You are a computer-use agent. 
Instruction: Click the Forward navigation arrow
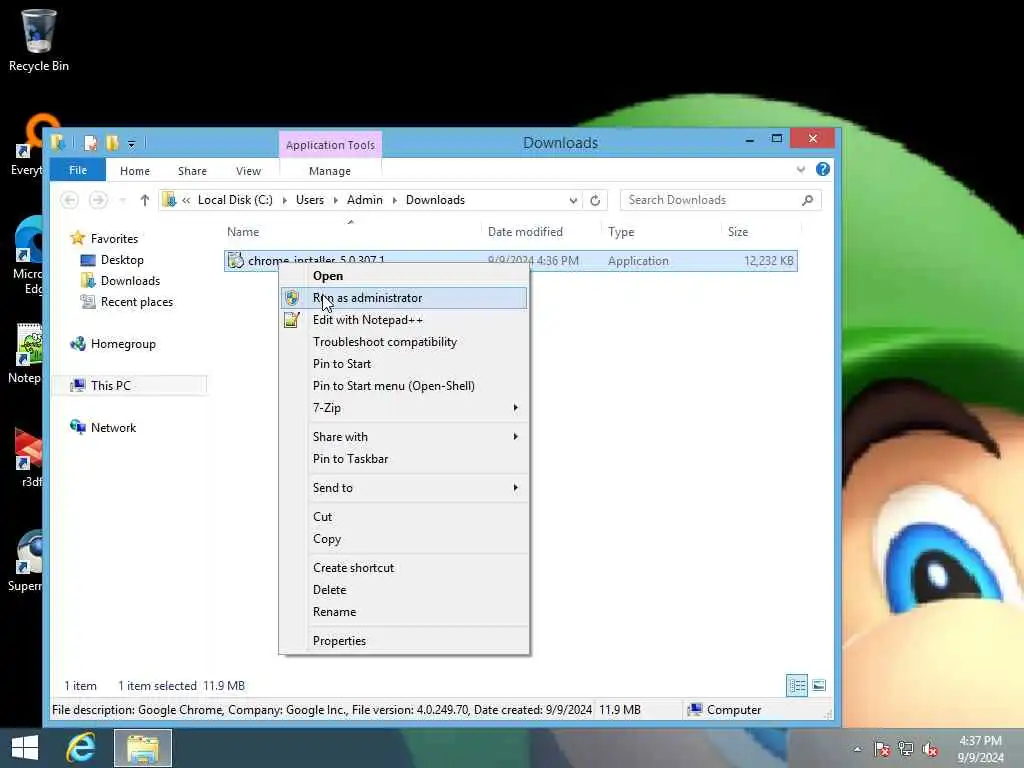(x=98, y=200)
